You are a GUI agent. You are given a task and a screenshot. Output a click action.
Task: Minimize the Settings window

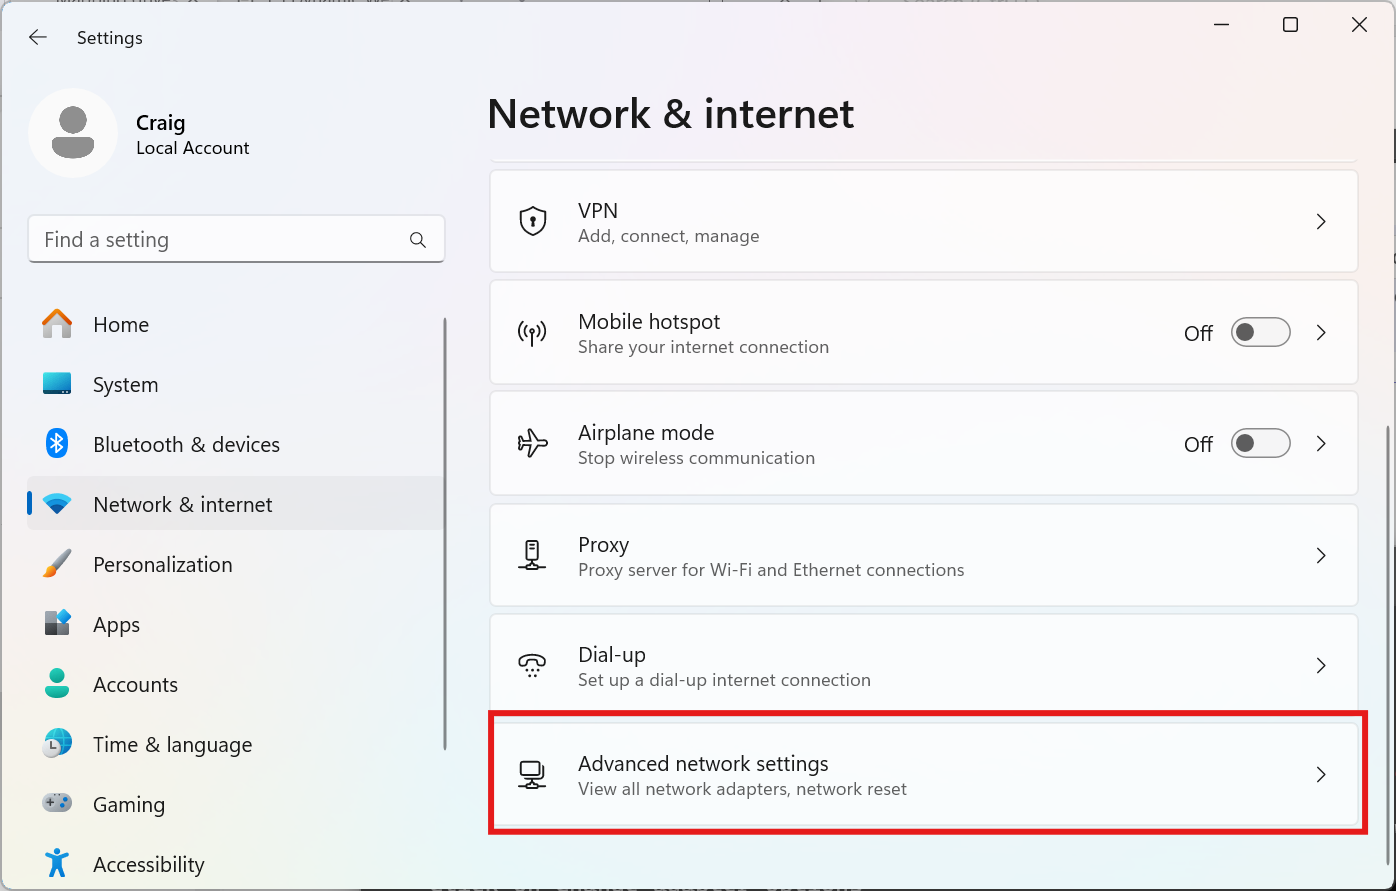click(1222, 25)
